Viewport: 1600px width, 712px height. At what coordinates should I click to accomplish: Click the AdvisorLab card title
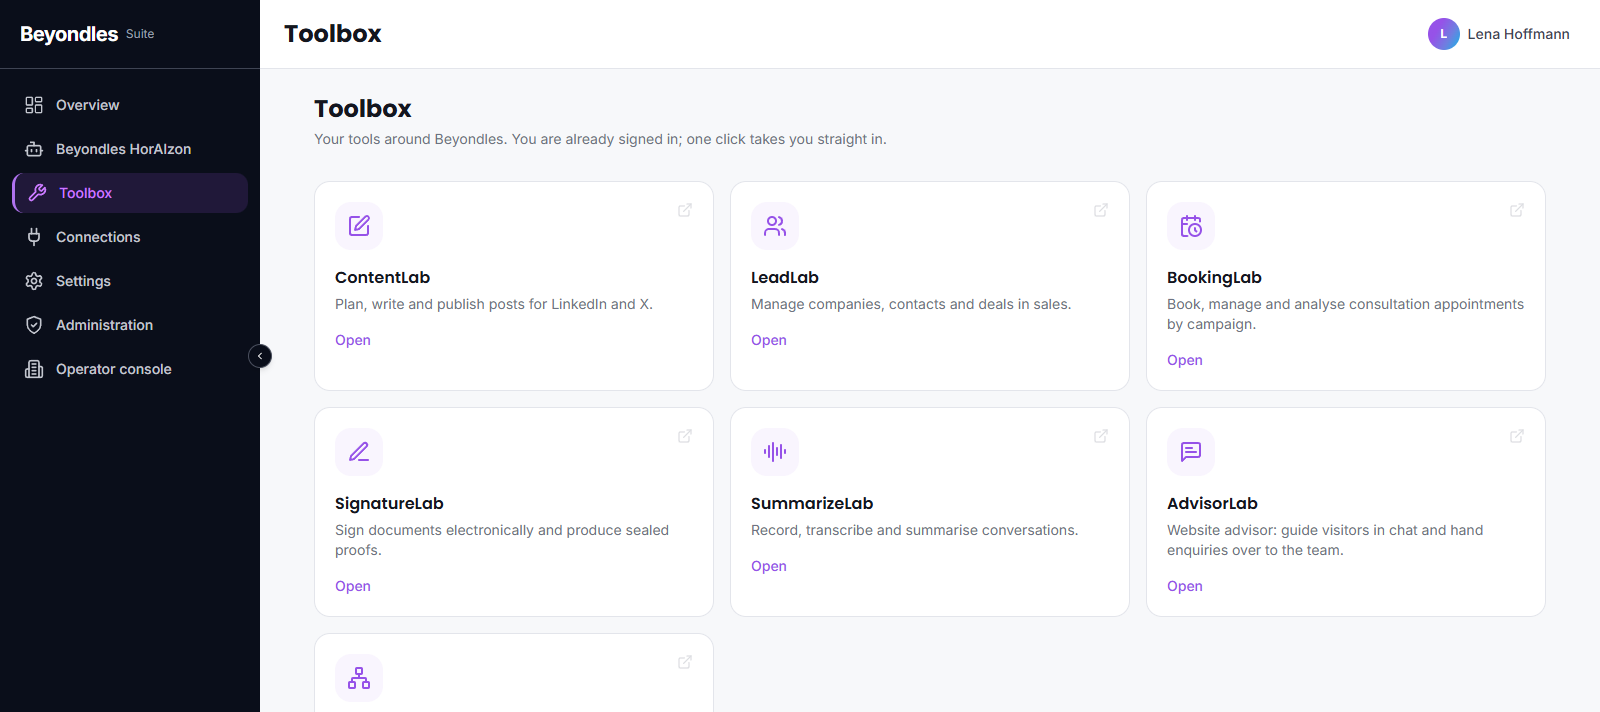pyautogui.click(x=1212, y=504)
